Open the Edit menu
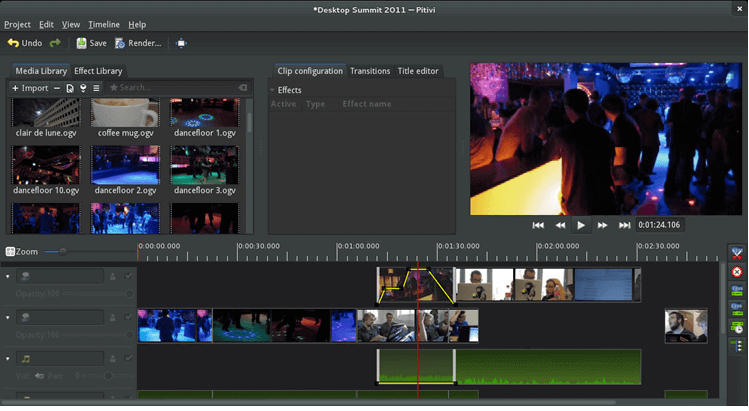This screenshot has width=749, height=411. pos(46,24)
